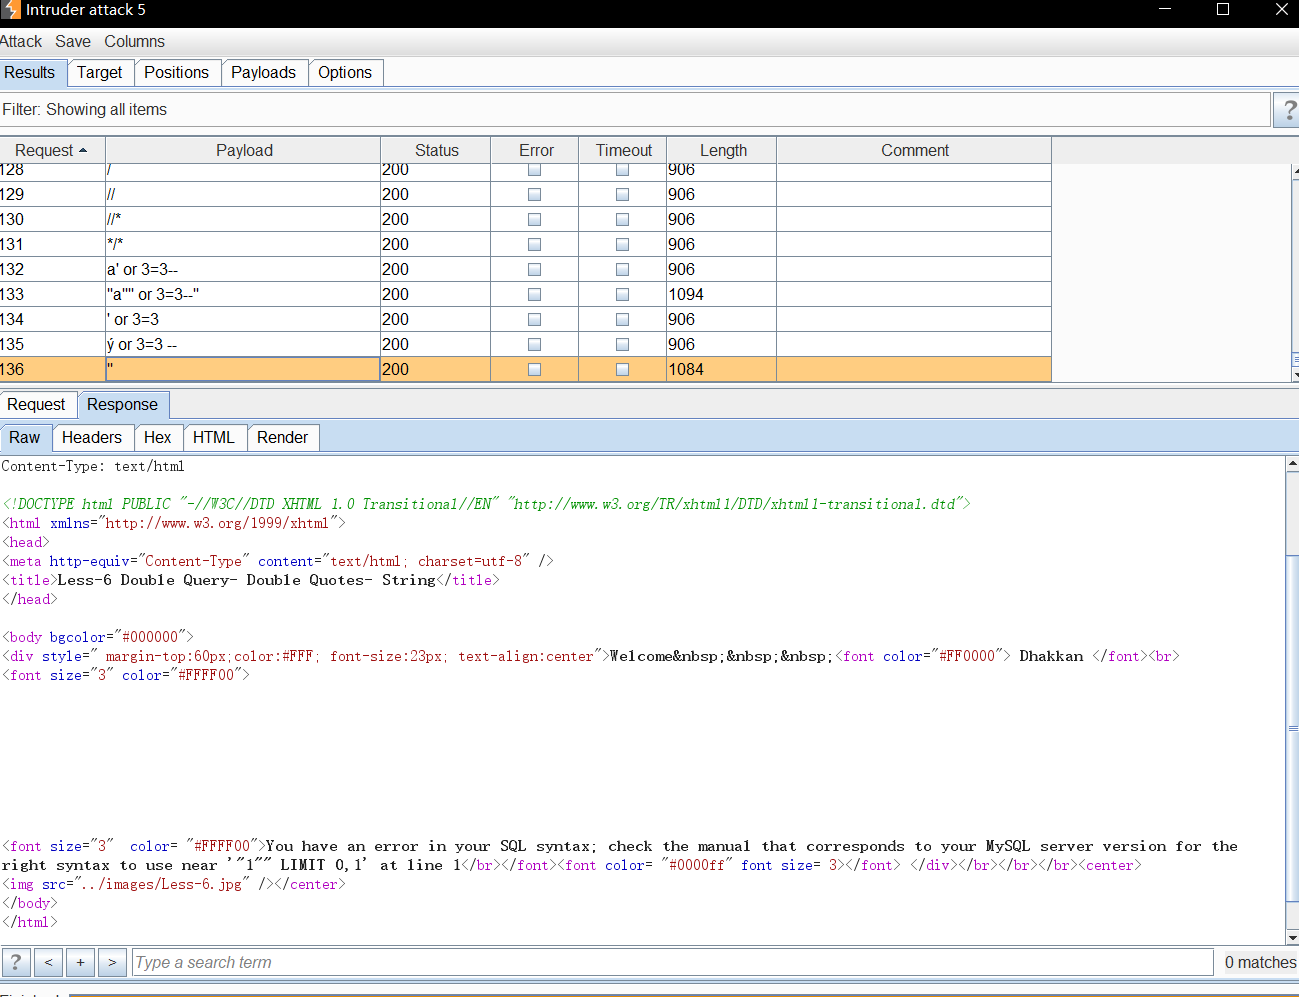This screenshot has width=1299, height=997.
Task: Select request number 131 cell
Action: click(x=52, y=244)
